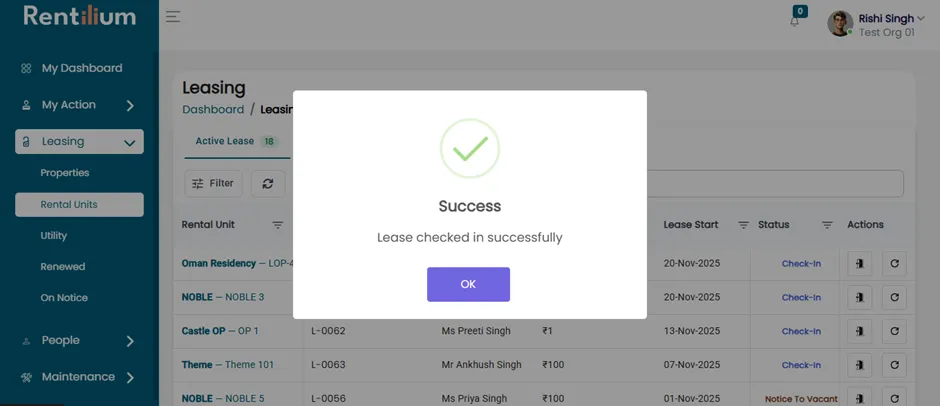Open the notifications bell icon
940x406 pixels.
pyautogui.click(x=794, y=22)
